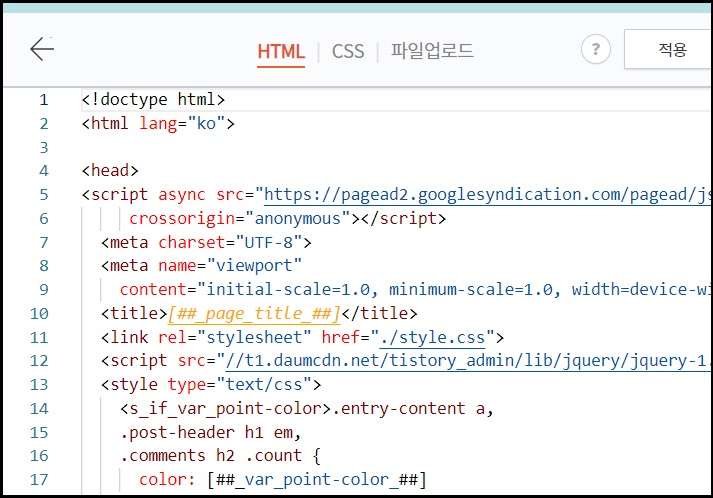Click the <head> tag text
The height and width of the screenshot is (498, 713).
110,171
